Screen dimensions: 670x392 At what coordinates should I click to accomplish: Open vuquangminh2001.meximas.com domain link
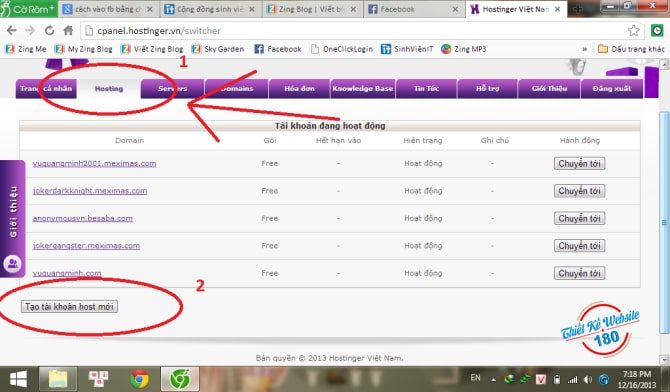[94, 163]
